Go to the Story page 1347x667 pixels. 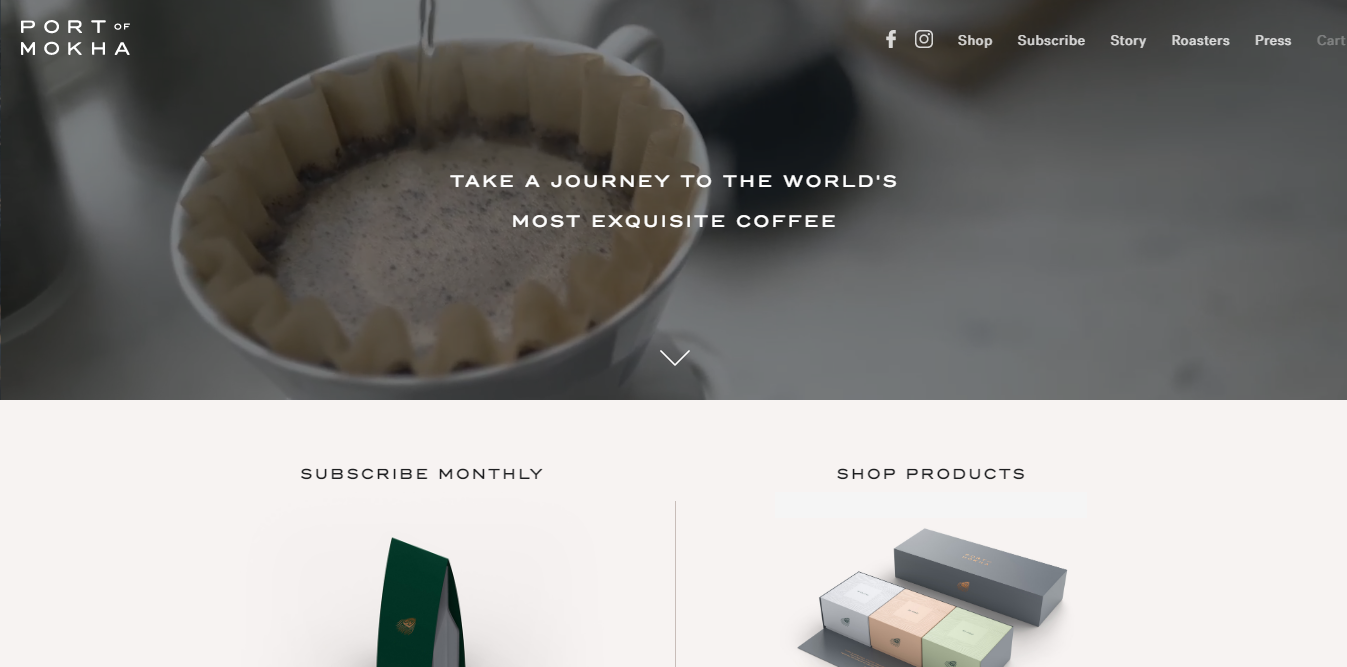pos(1128,40)
